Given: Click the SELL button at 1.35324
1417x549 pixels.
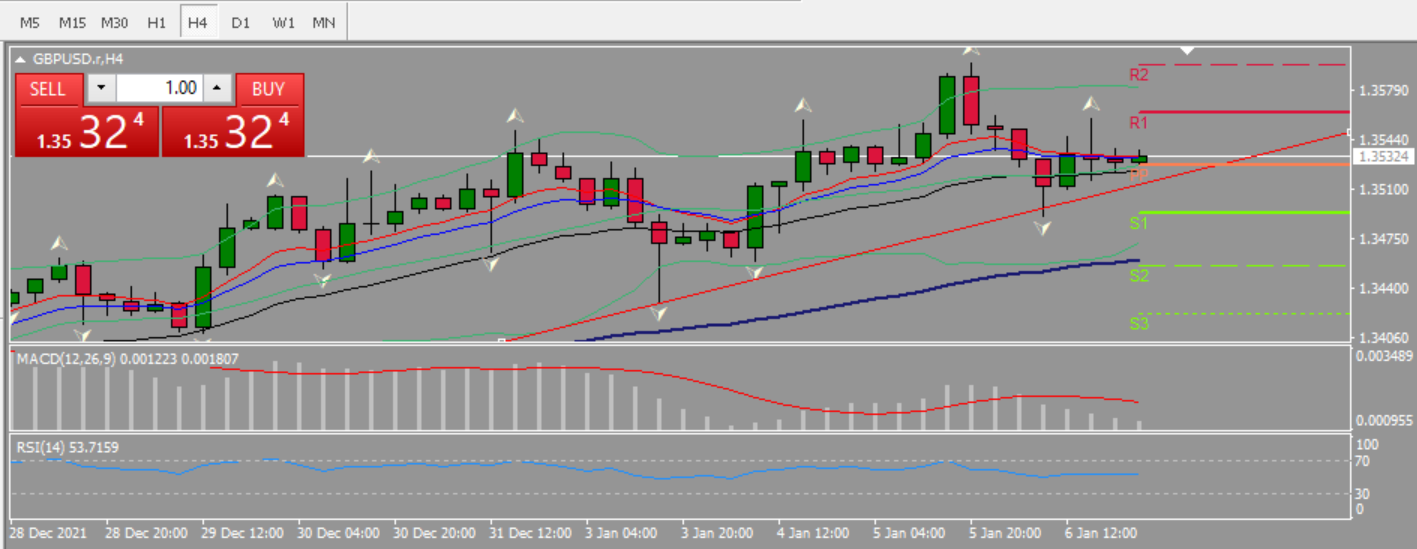Looking at the screenshot, I should pyautogui.click(x=87, y=115).
